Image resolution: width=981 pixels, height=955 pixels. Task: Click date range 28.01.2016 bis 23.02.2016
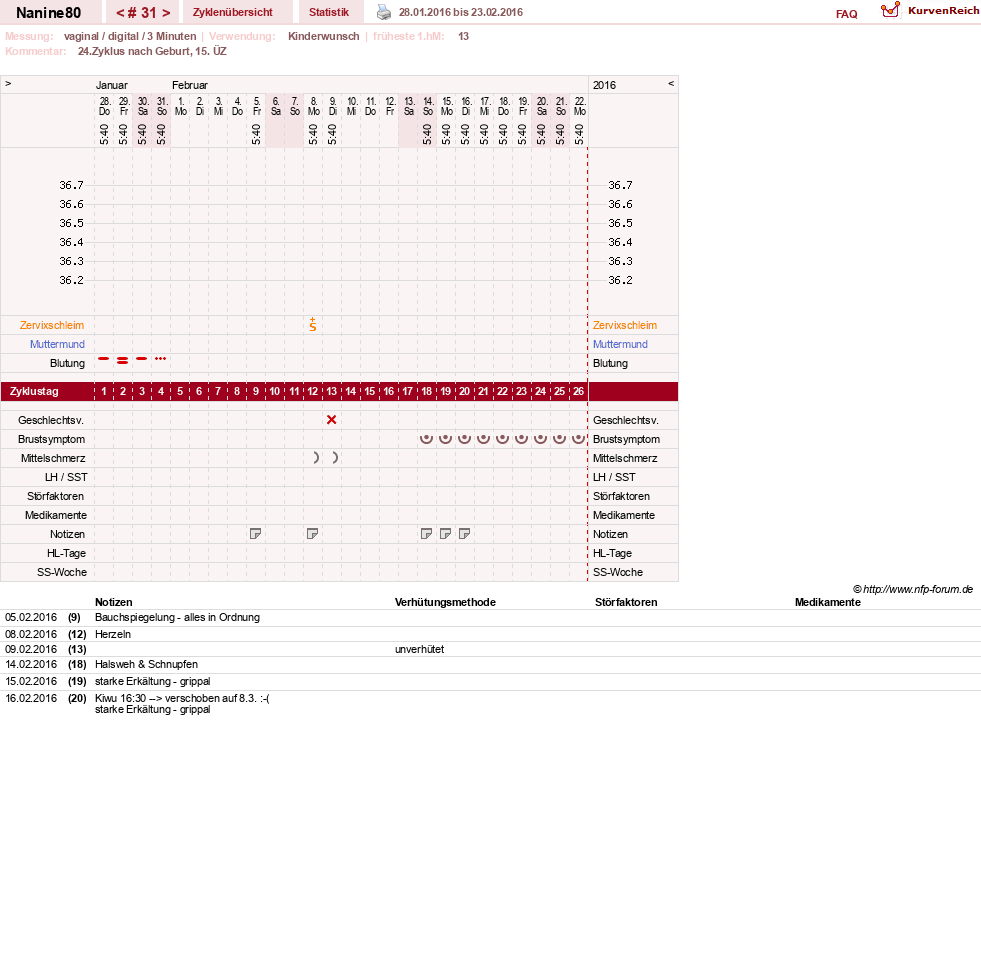(x=460, y=12)
